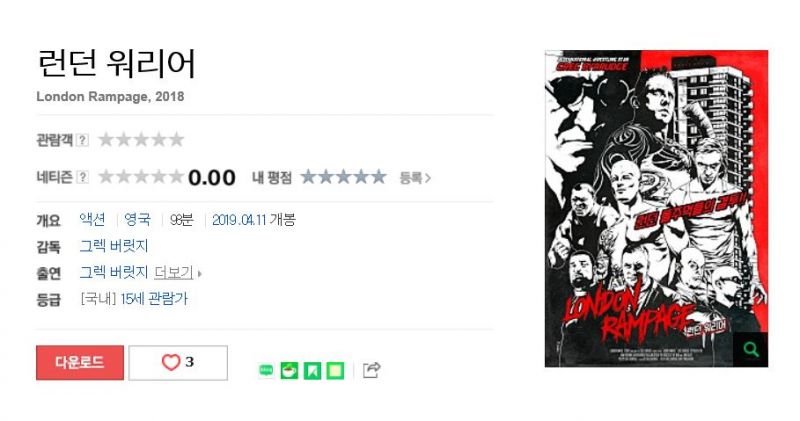The image size is (800, 421).
Task: Set my rating on 내 평점 stars
Action: 343,177
